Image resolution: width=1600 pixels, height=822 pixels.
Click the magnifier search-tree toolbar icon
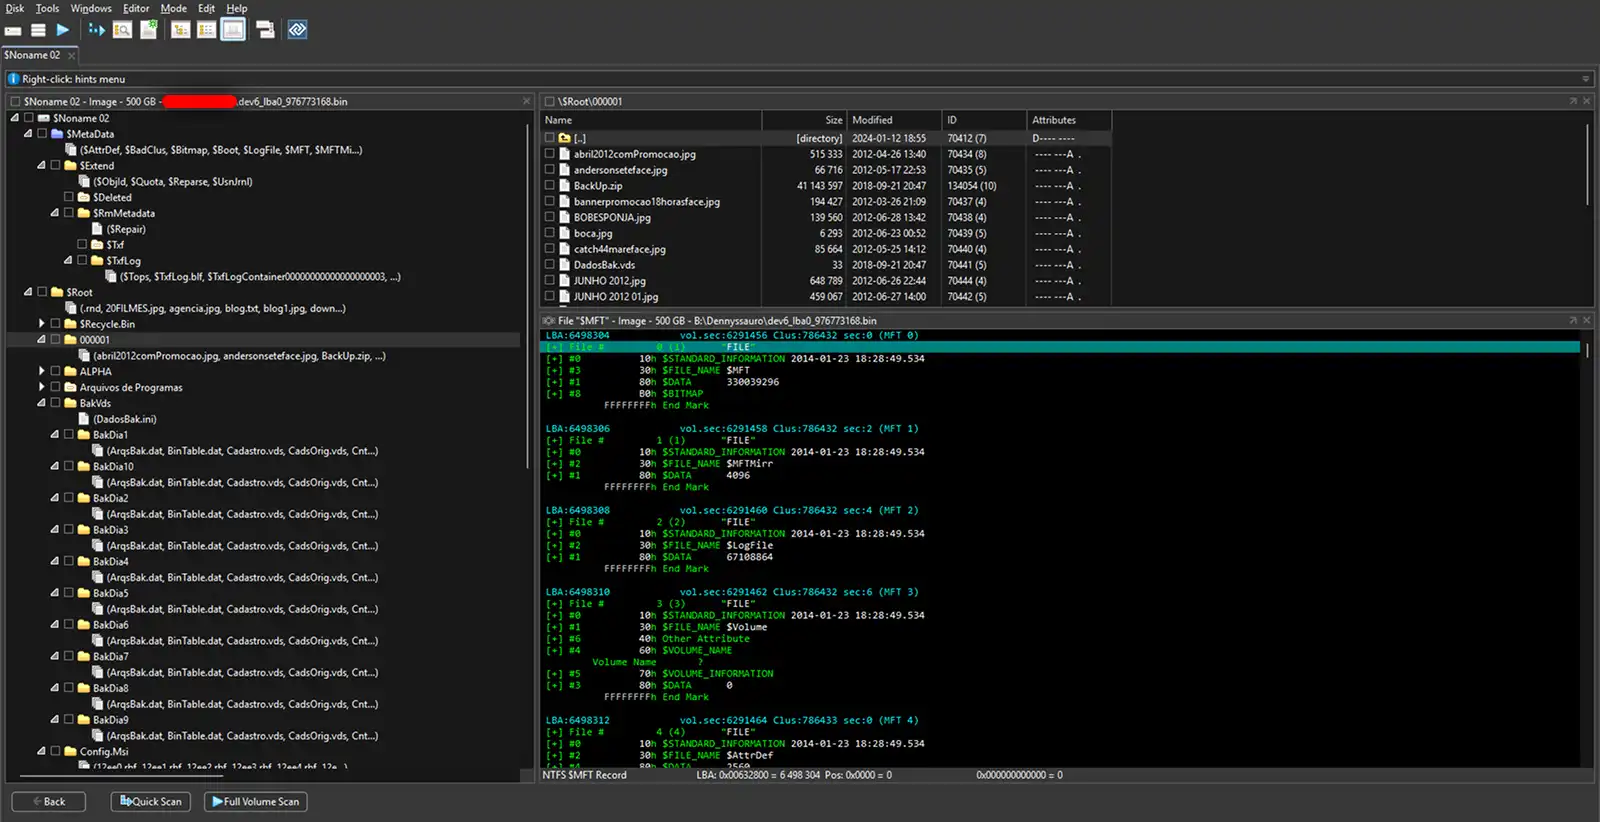[122, 30]
